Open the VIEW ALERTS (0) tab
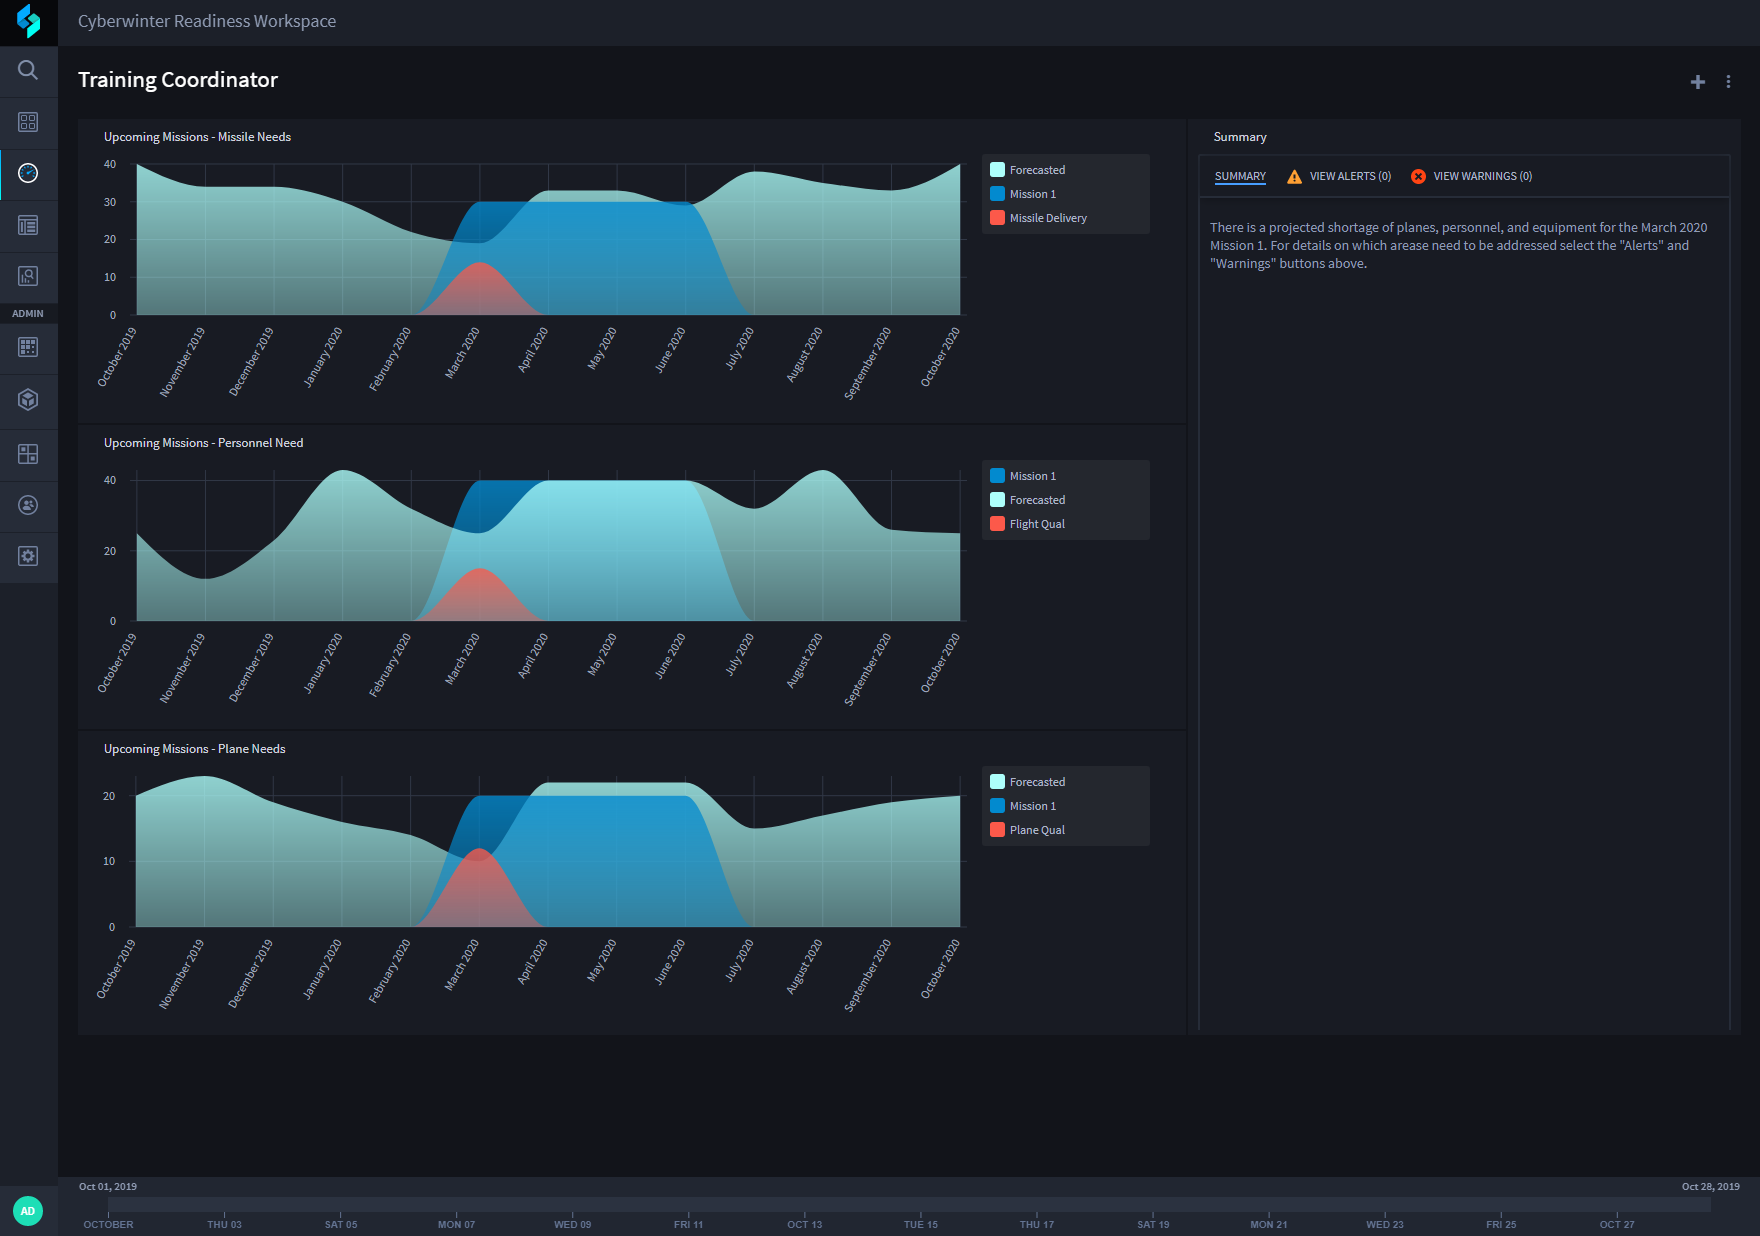The height and width of the screenshot is (1236, 1760). (x=1350, y=177)
